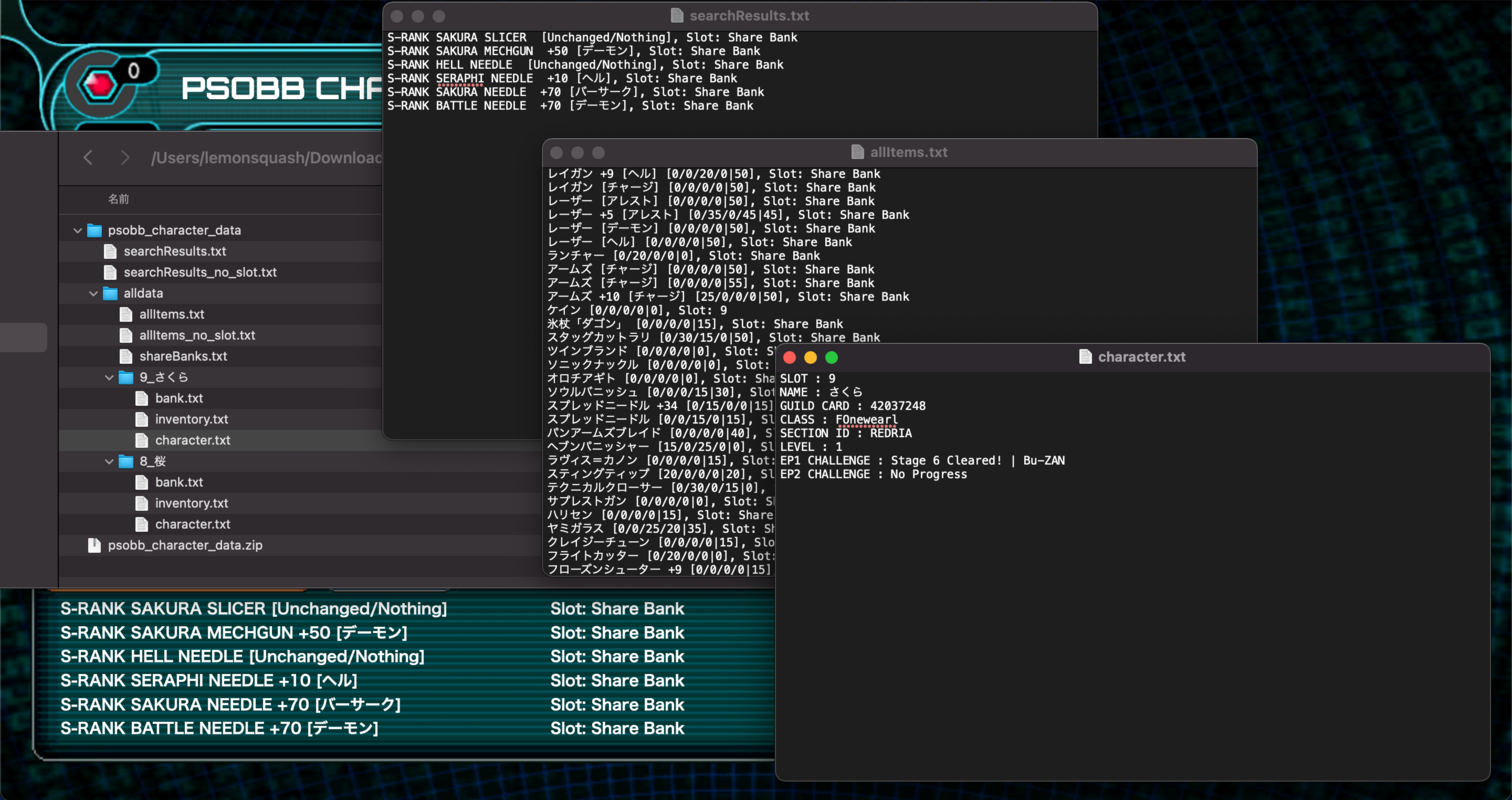Select searchResults.txt in the Finder list
The image size is (1512, 800).
pyautogui.click(x=174, y=251)
